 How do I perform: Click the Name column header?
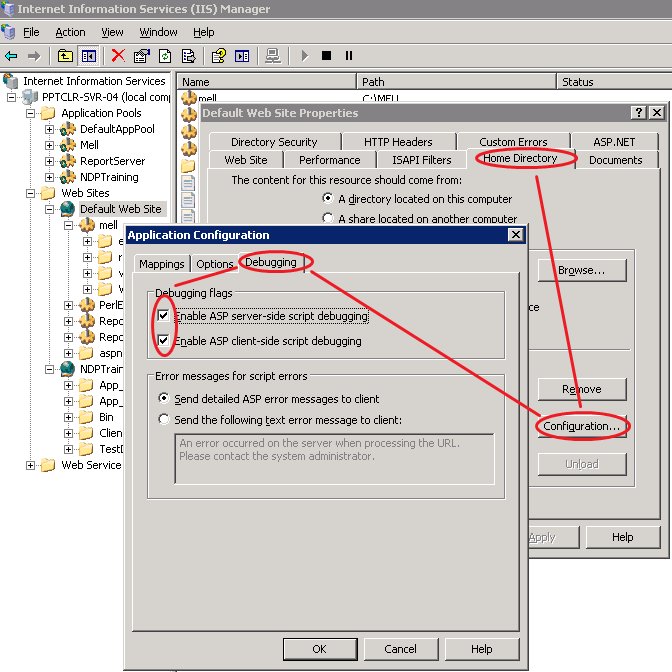[x=267, y=82]
